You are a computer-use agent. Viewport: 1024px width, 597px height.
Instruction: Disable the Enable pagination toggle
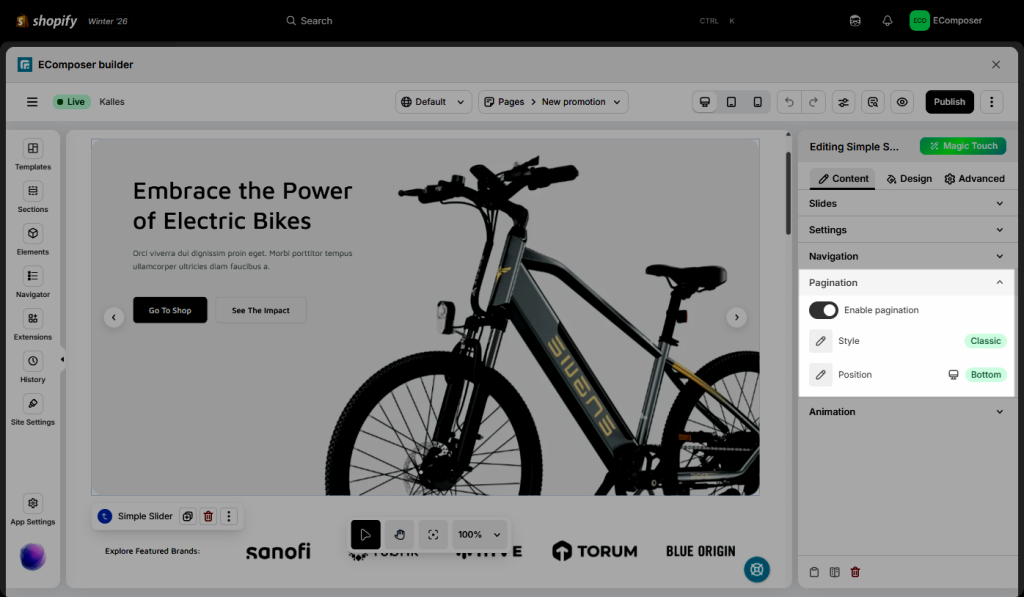pyautogui.click(x=824, y=310)
